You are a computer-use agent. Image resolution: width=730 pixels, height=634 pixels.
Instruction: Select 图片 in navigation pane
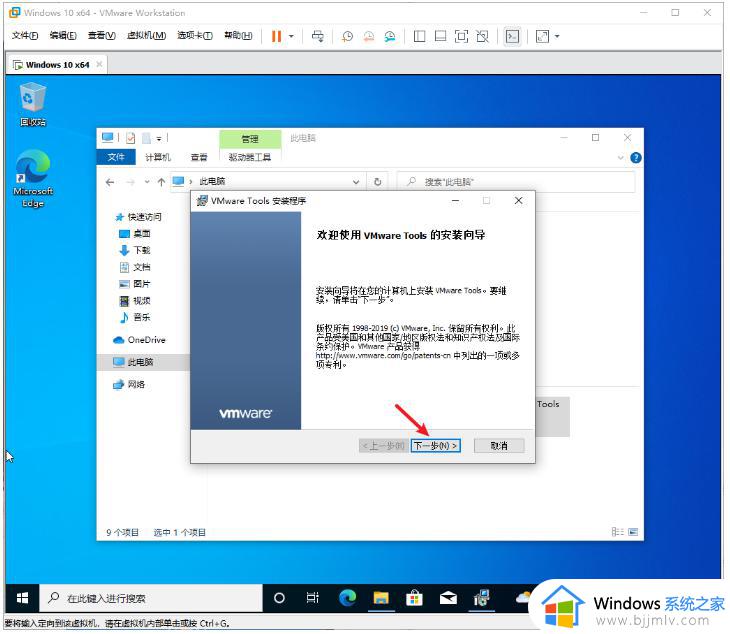135,283
